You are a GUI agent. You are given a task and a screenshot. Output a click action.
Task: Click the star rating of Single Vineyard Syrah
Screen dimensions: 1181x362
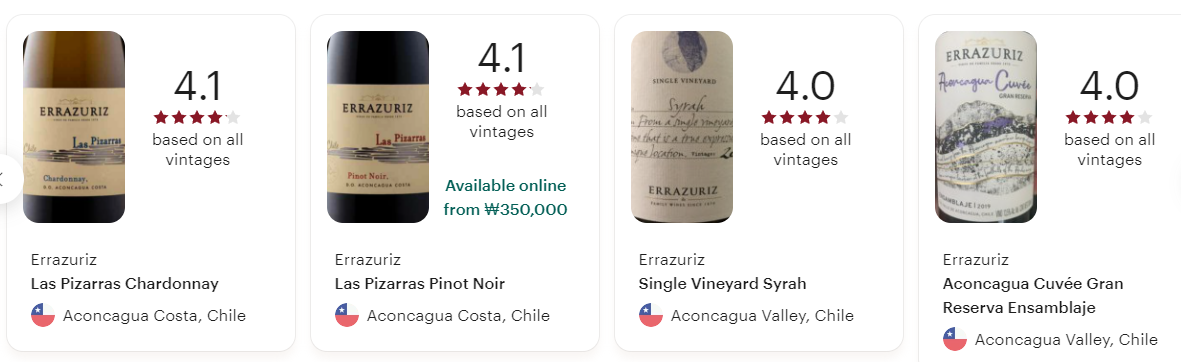(805, 117)
